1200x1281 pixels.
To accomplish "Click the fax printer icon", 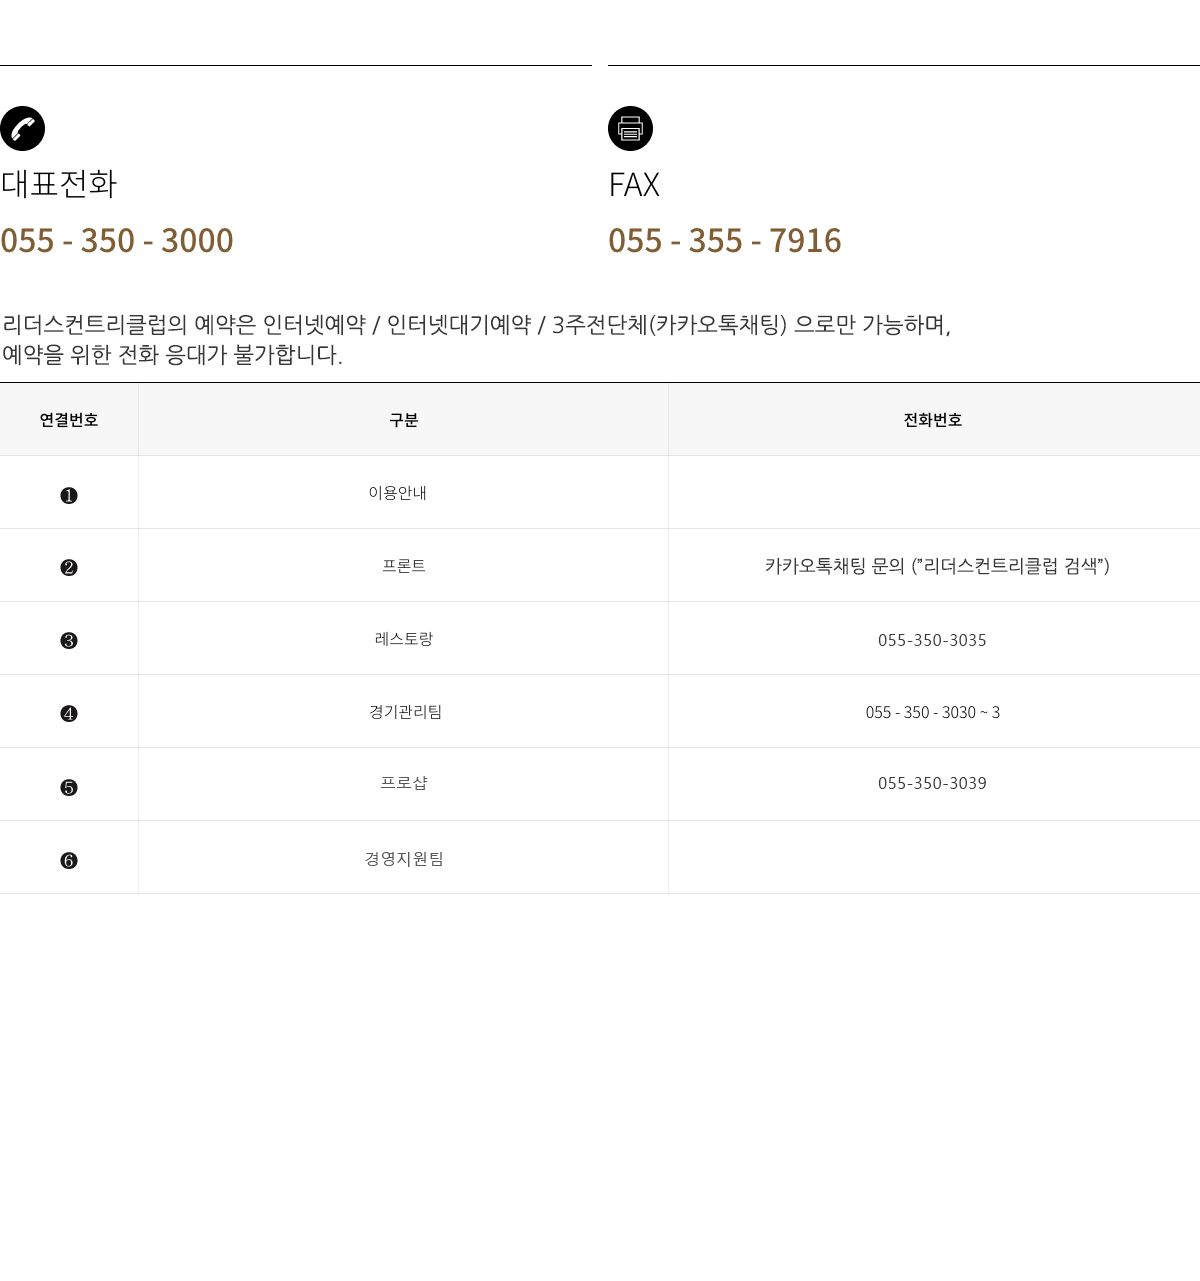I will (630, 129).
